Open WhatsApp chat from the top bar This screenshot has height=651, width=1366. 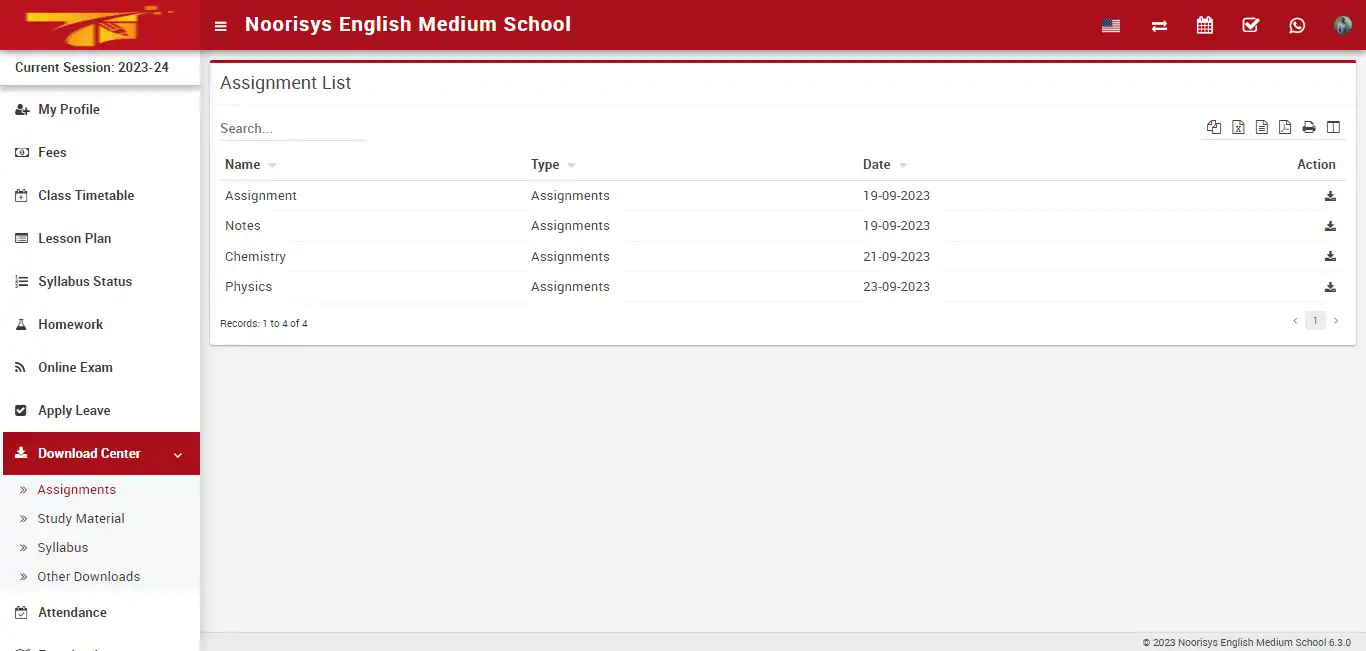(1297, 25)
